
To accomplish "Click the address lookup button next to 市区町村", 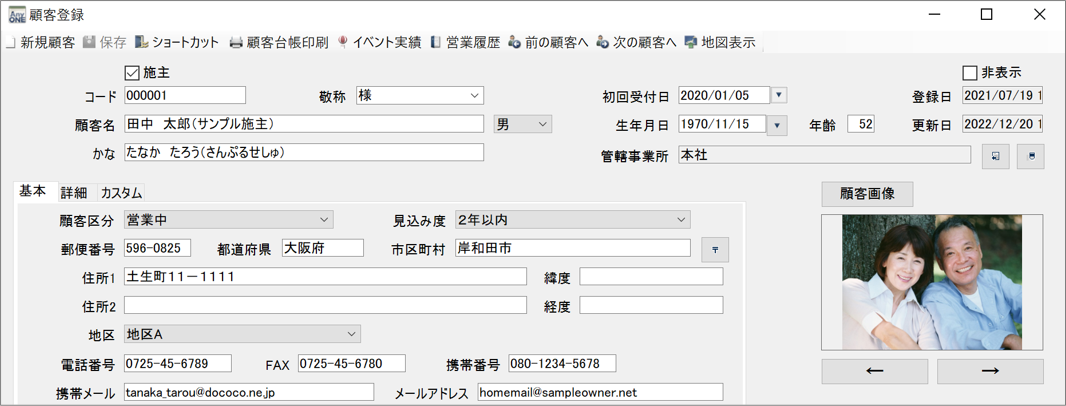I will tap(715, 250).
